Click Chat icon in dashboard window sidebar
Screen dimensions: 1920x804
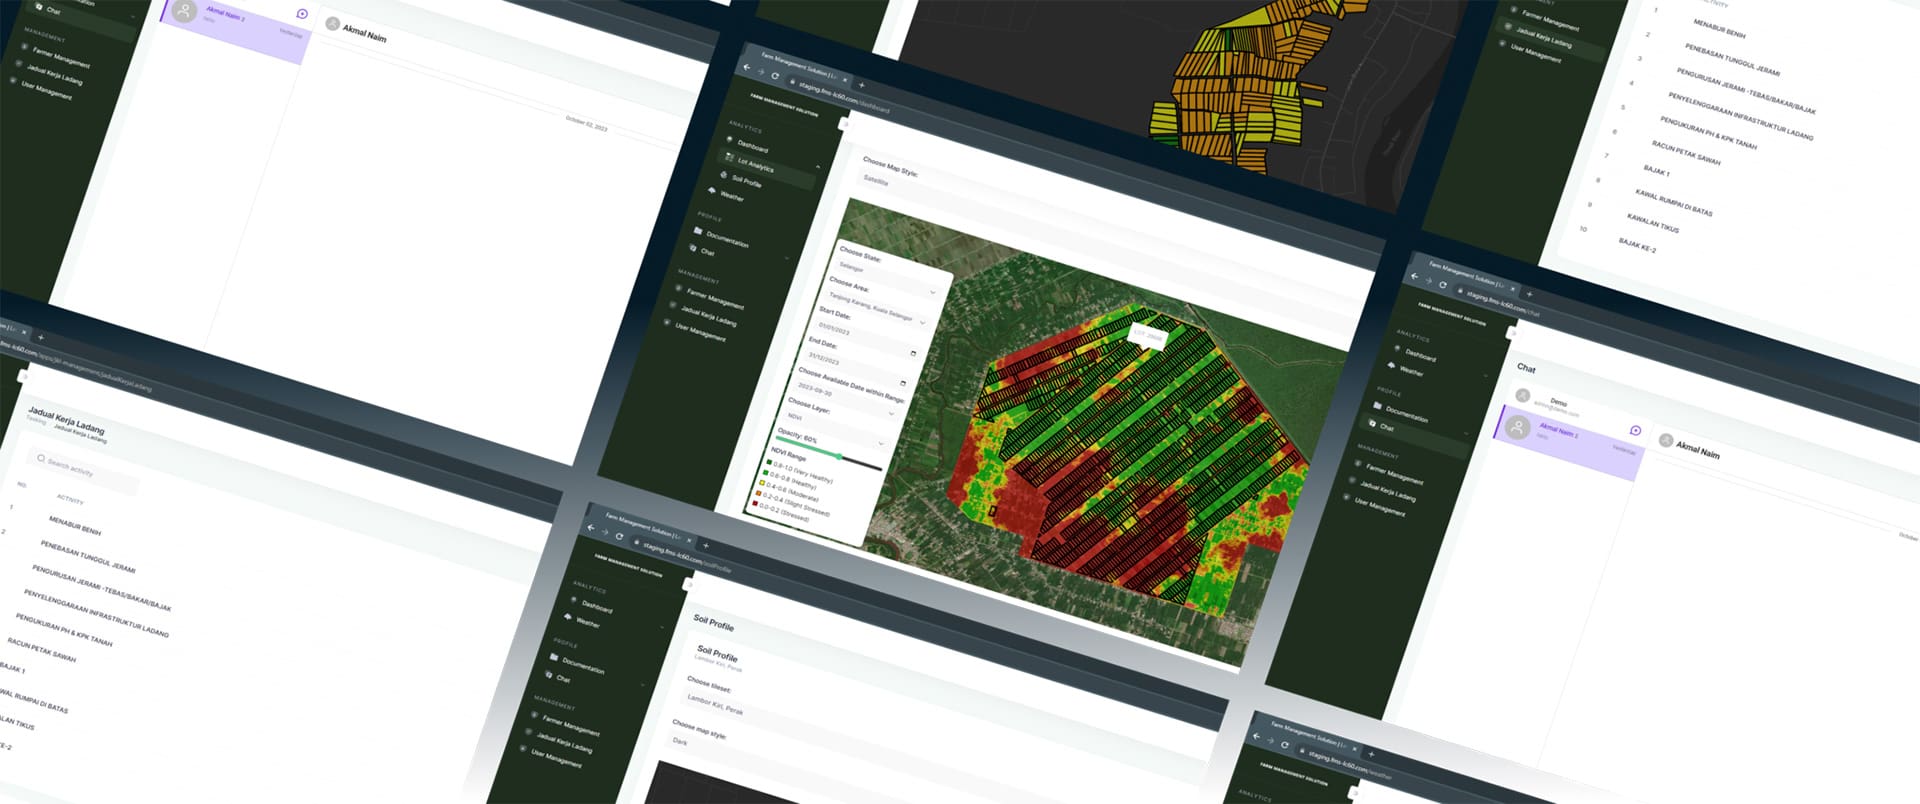(x=693, y=247)
